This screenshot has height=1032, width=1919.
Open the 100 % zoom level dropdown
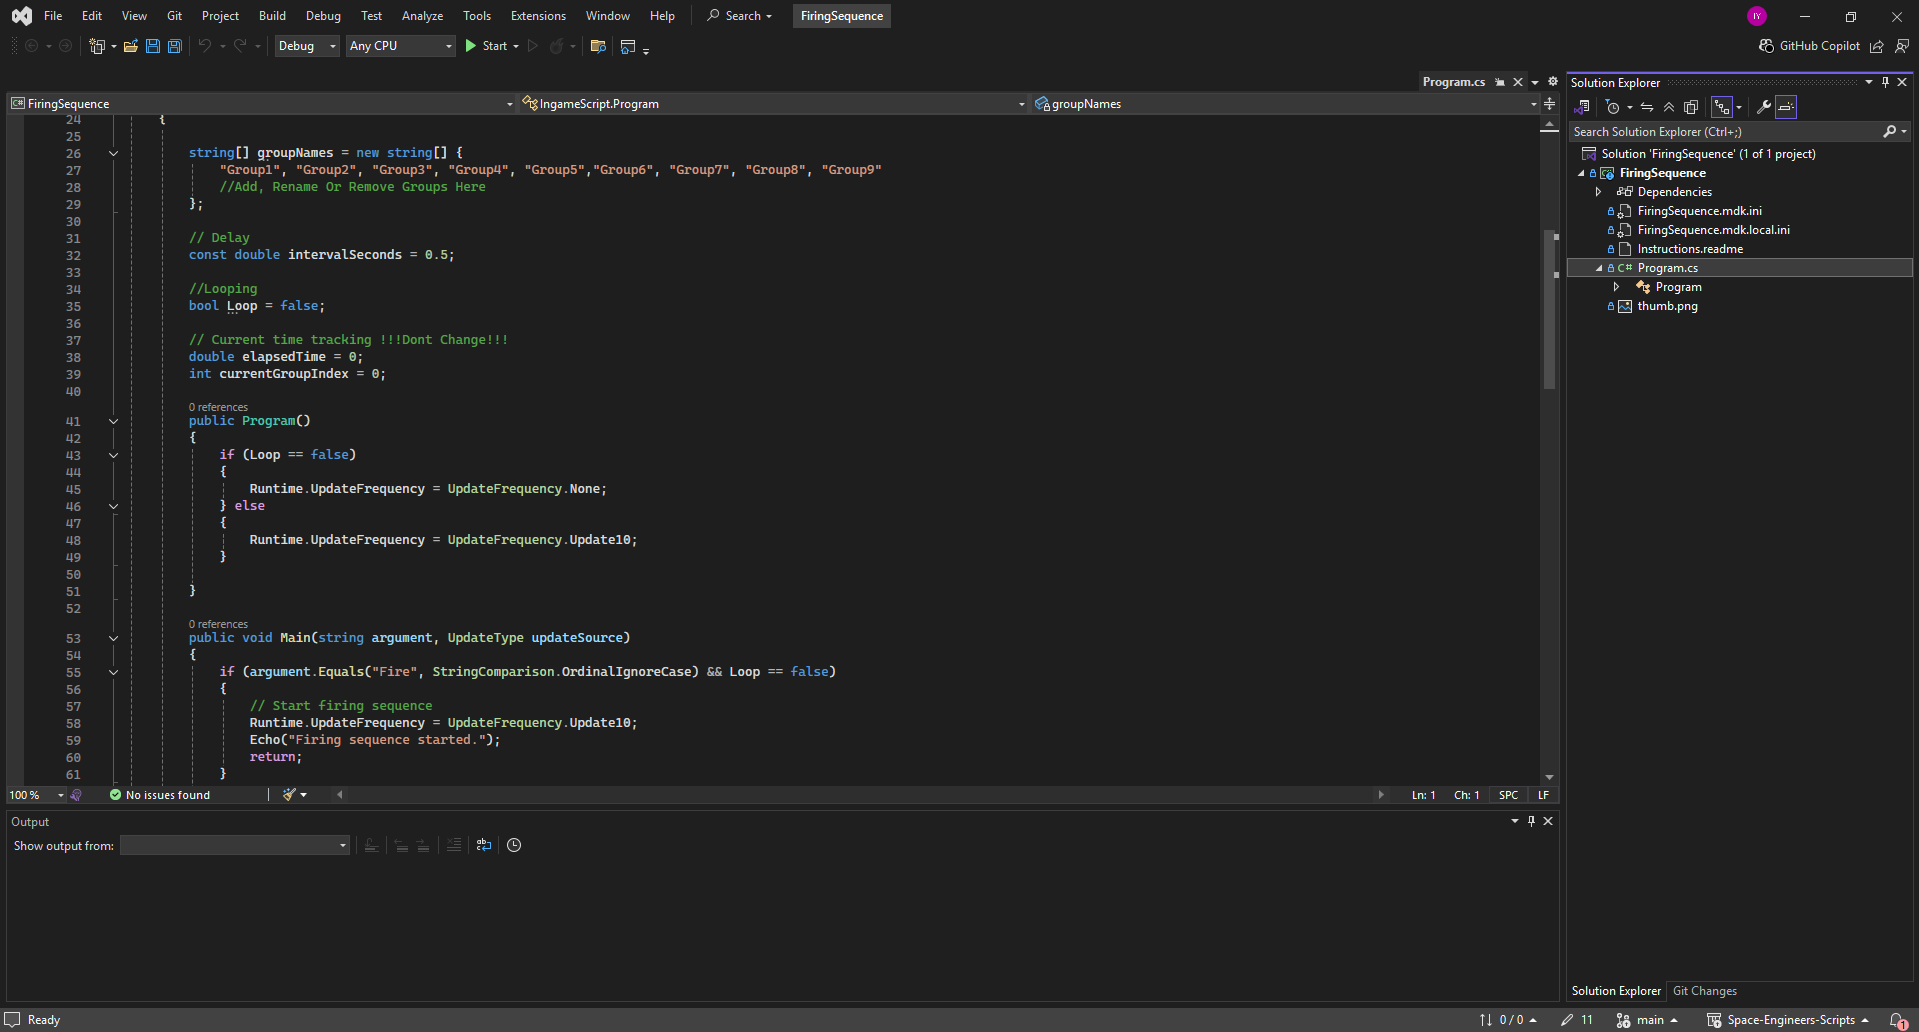click(x=36, y=795)
